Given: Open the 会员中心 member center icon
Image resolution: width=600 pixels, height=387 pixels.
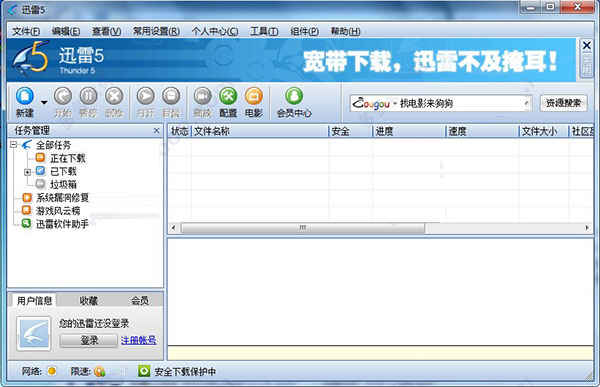Looking at the screenshot, I should pyautogui.click(x=294, y=96).
